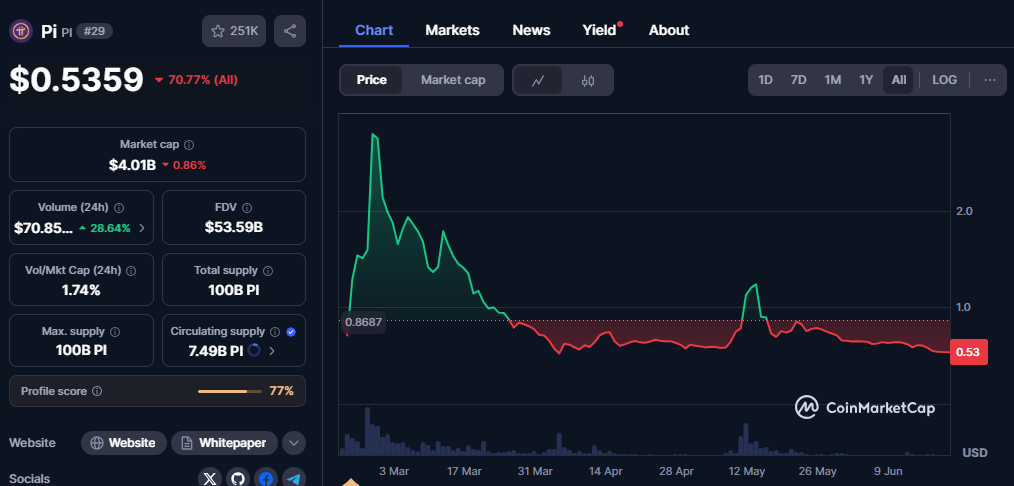Open the Website link button
Image resolution: width=1014 pixels, height=486 pixels.
pyautogui.click(x=124, y=443)
